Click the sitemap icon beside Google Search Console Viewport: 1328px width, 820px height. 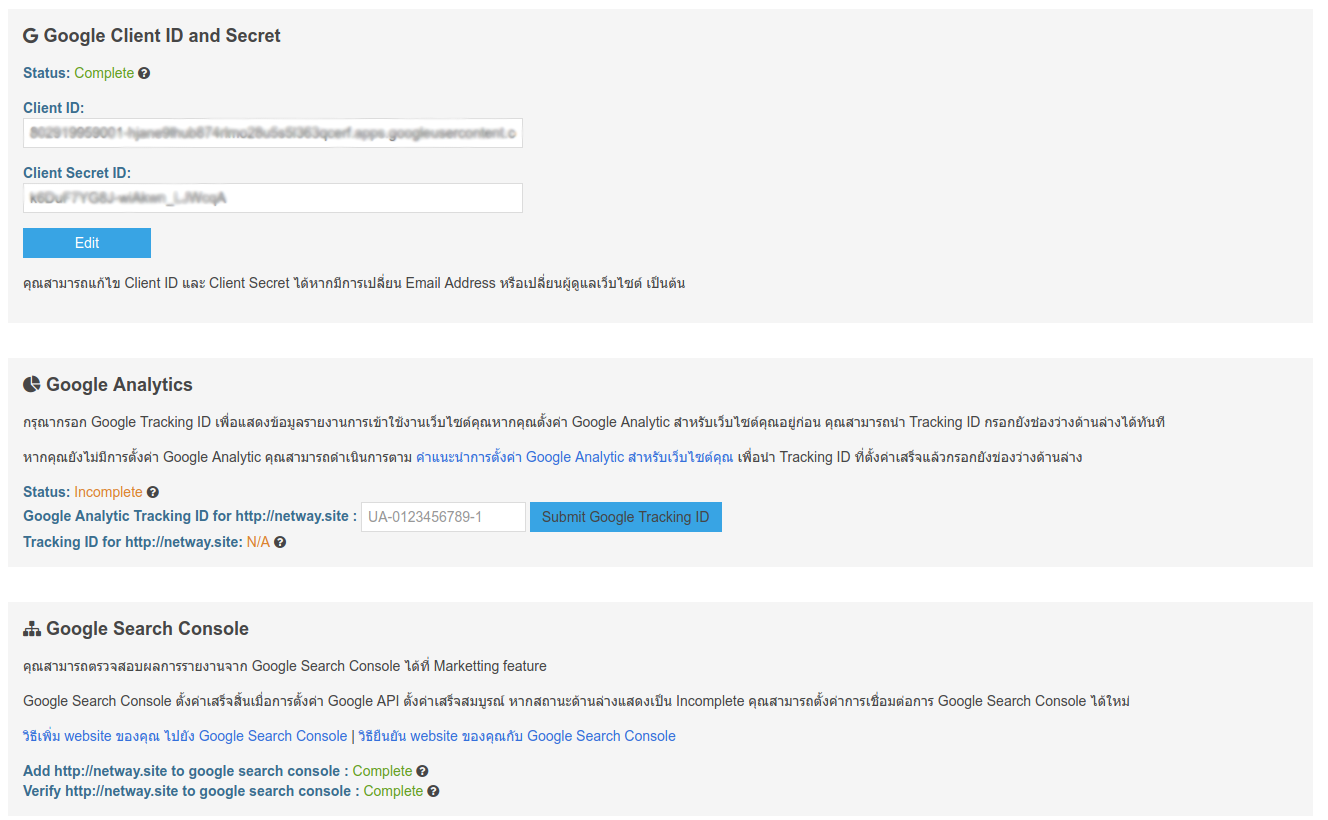32,629
